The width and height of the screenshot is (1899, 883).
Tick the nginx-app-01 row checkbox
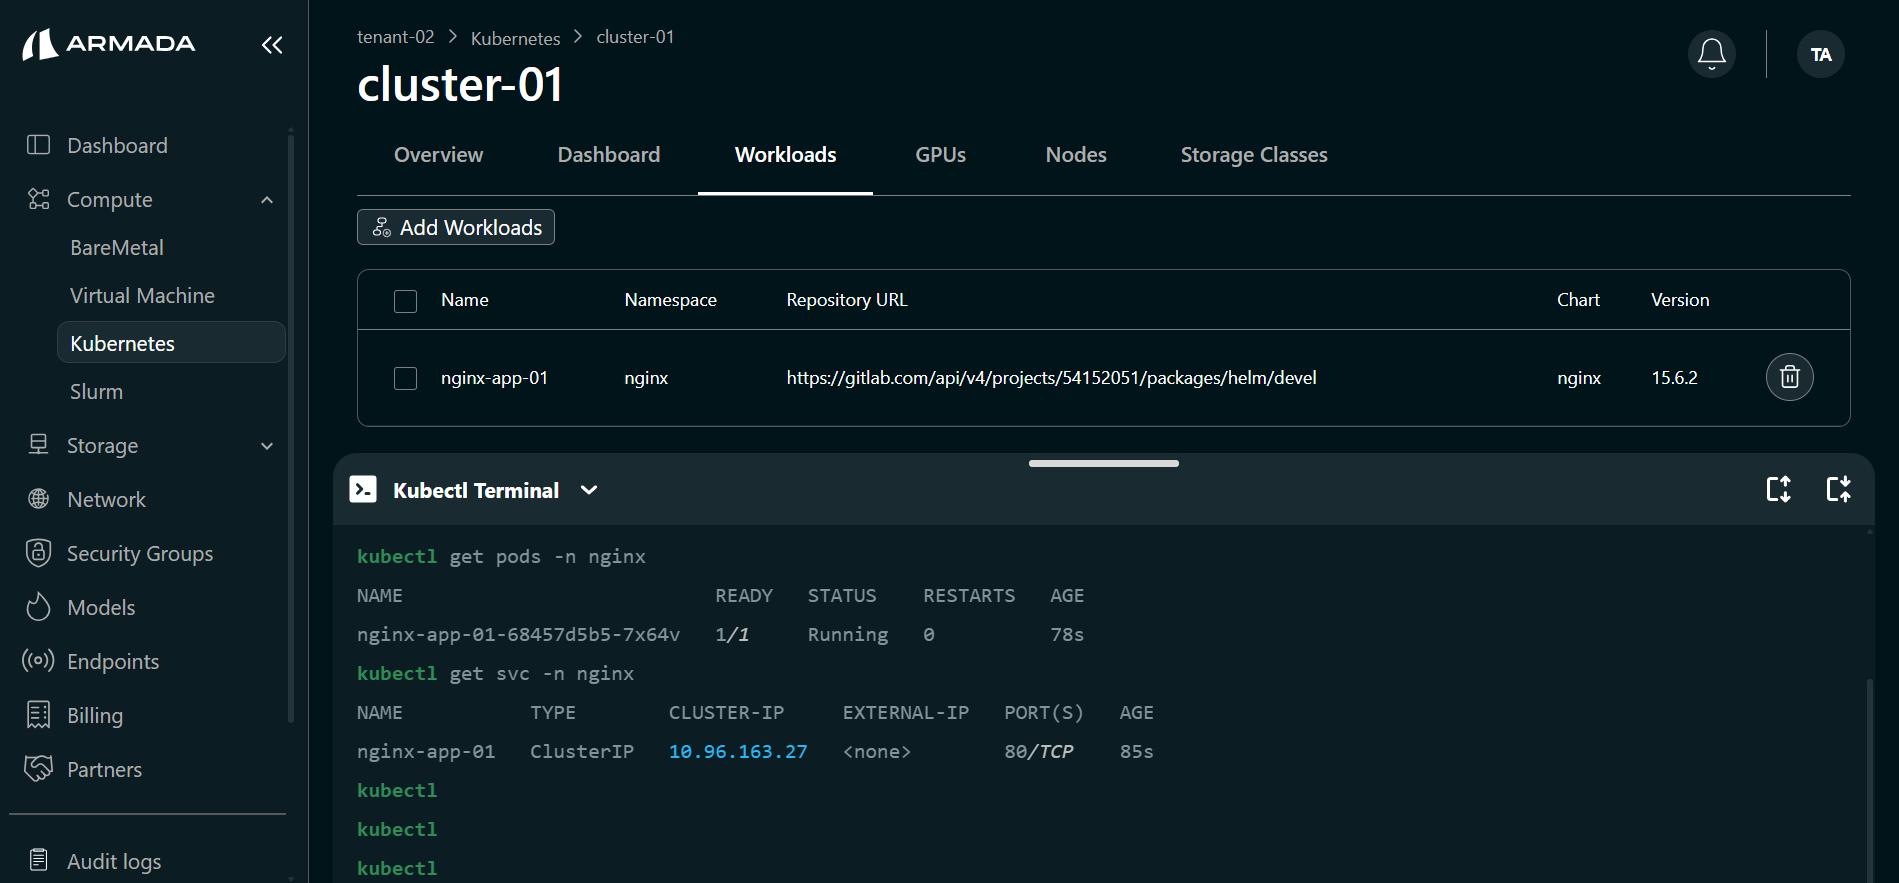tap(405, 379)
